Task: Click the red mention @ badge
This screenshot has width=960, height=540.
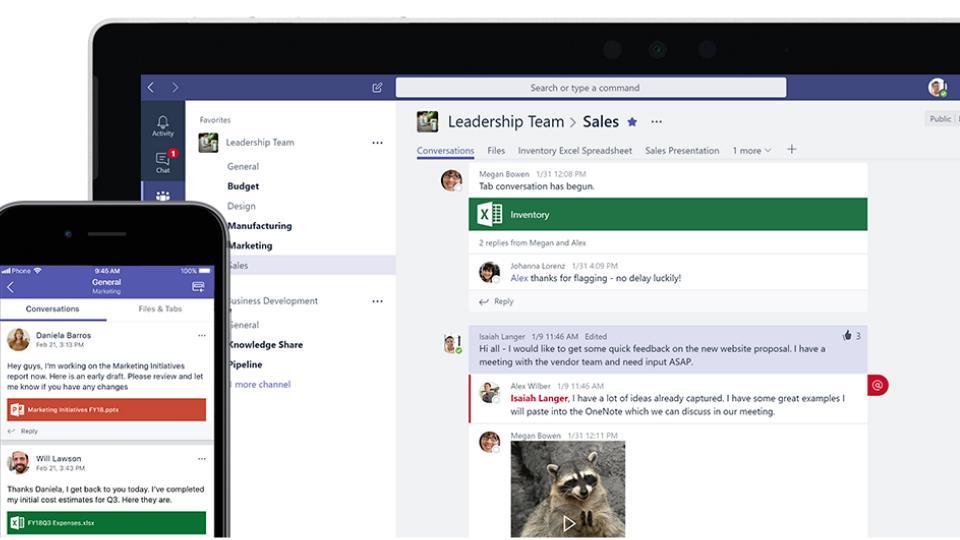Action: tap(877, 385)
